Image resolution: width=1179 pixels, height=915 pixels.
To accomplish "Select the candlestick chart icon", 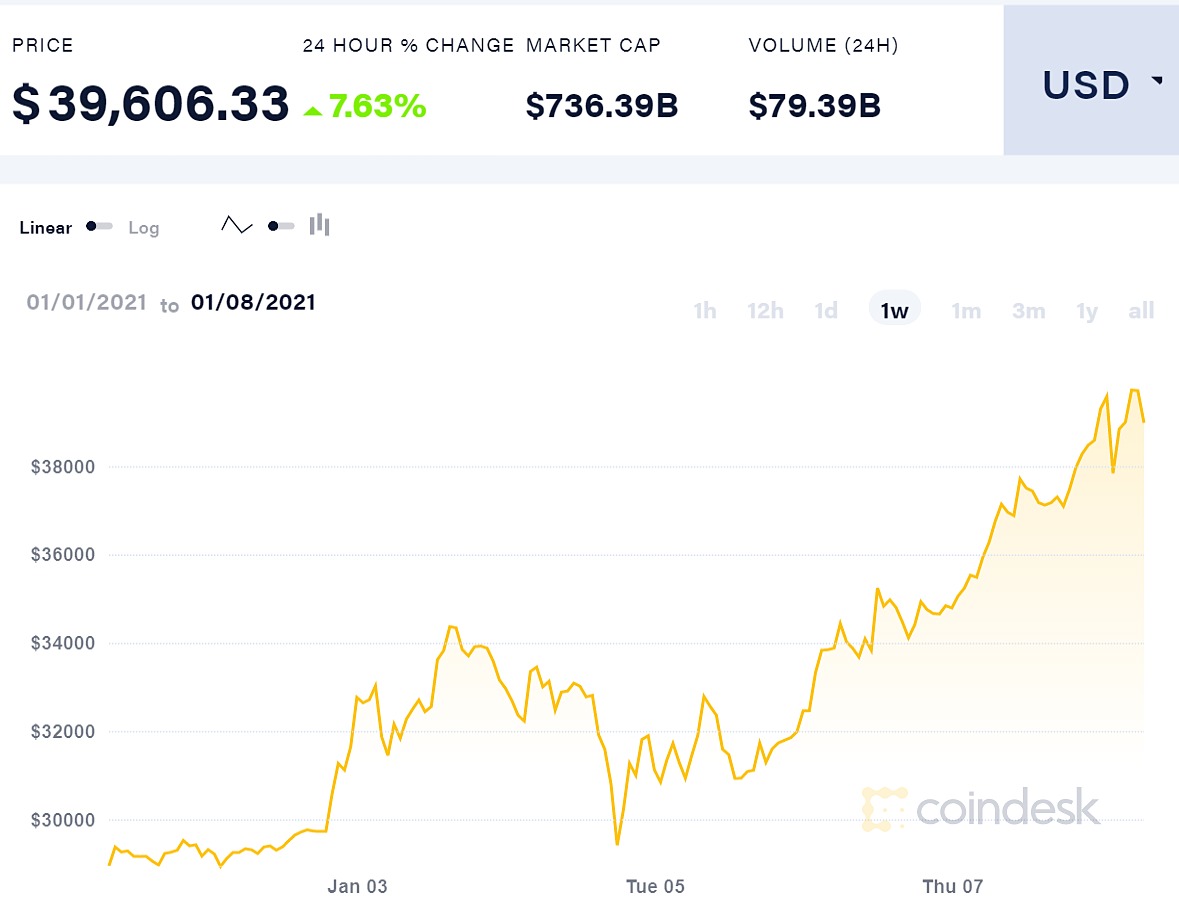I will (x=318, y=225).
